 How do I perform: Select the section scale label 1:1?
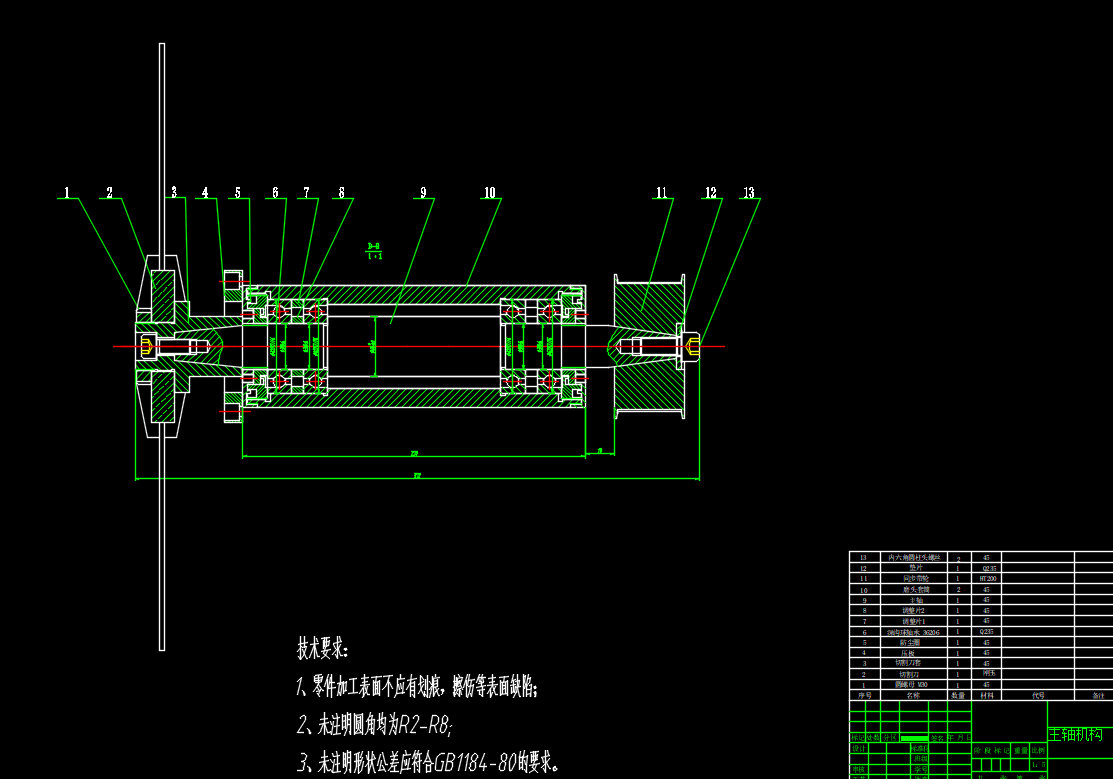[375, 256]
